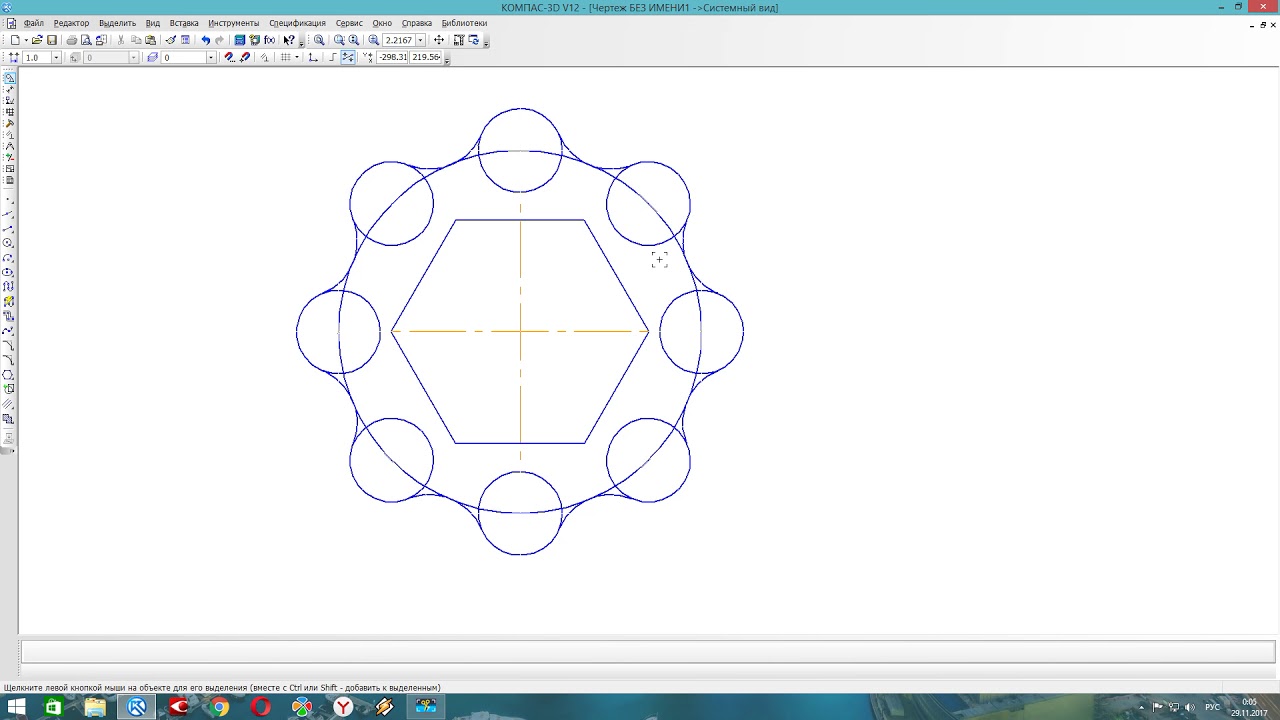This screenshot has width=1280, height=720.
Task: Select the Segment line tool
Action: point(9,228)
